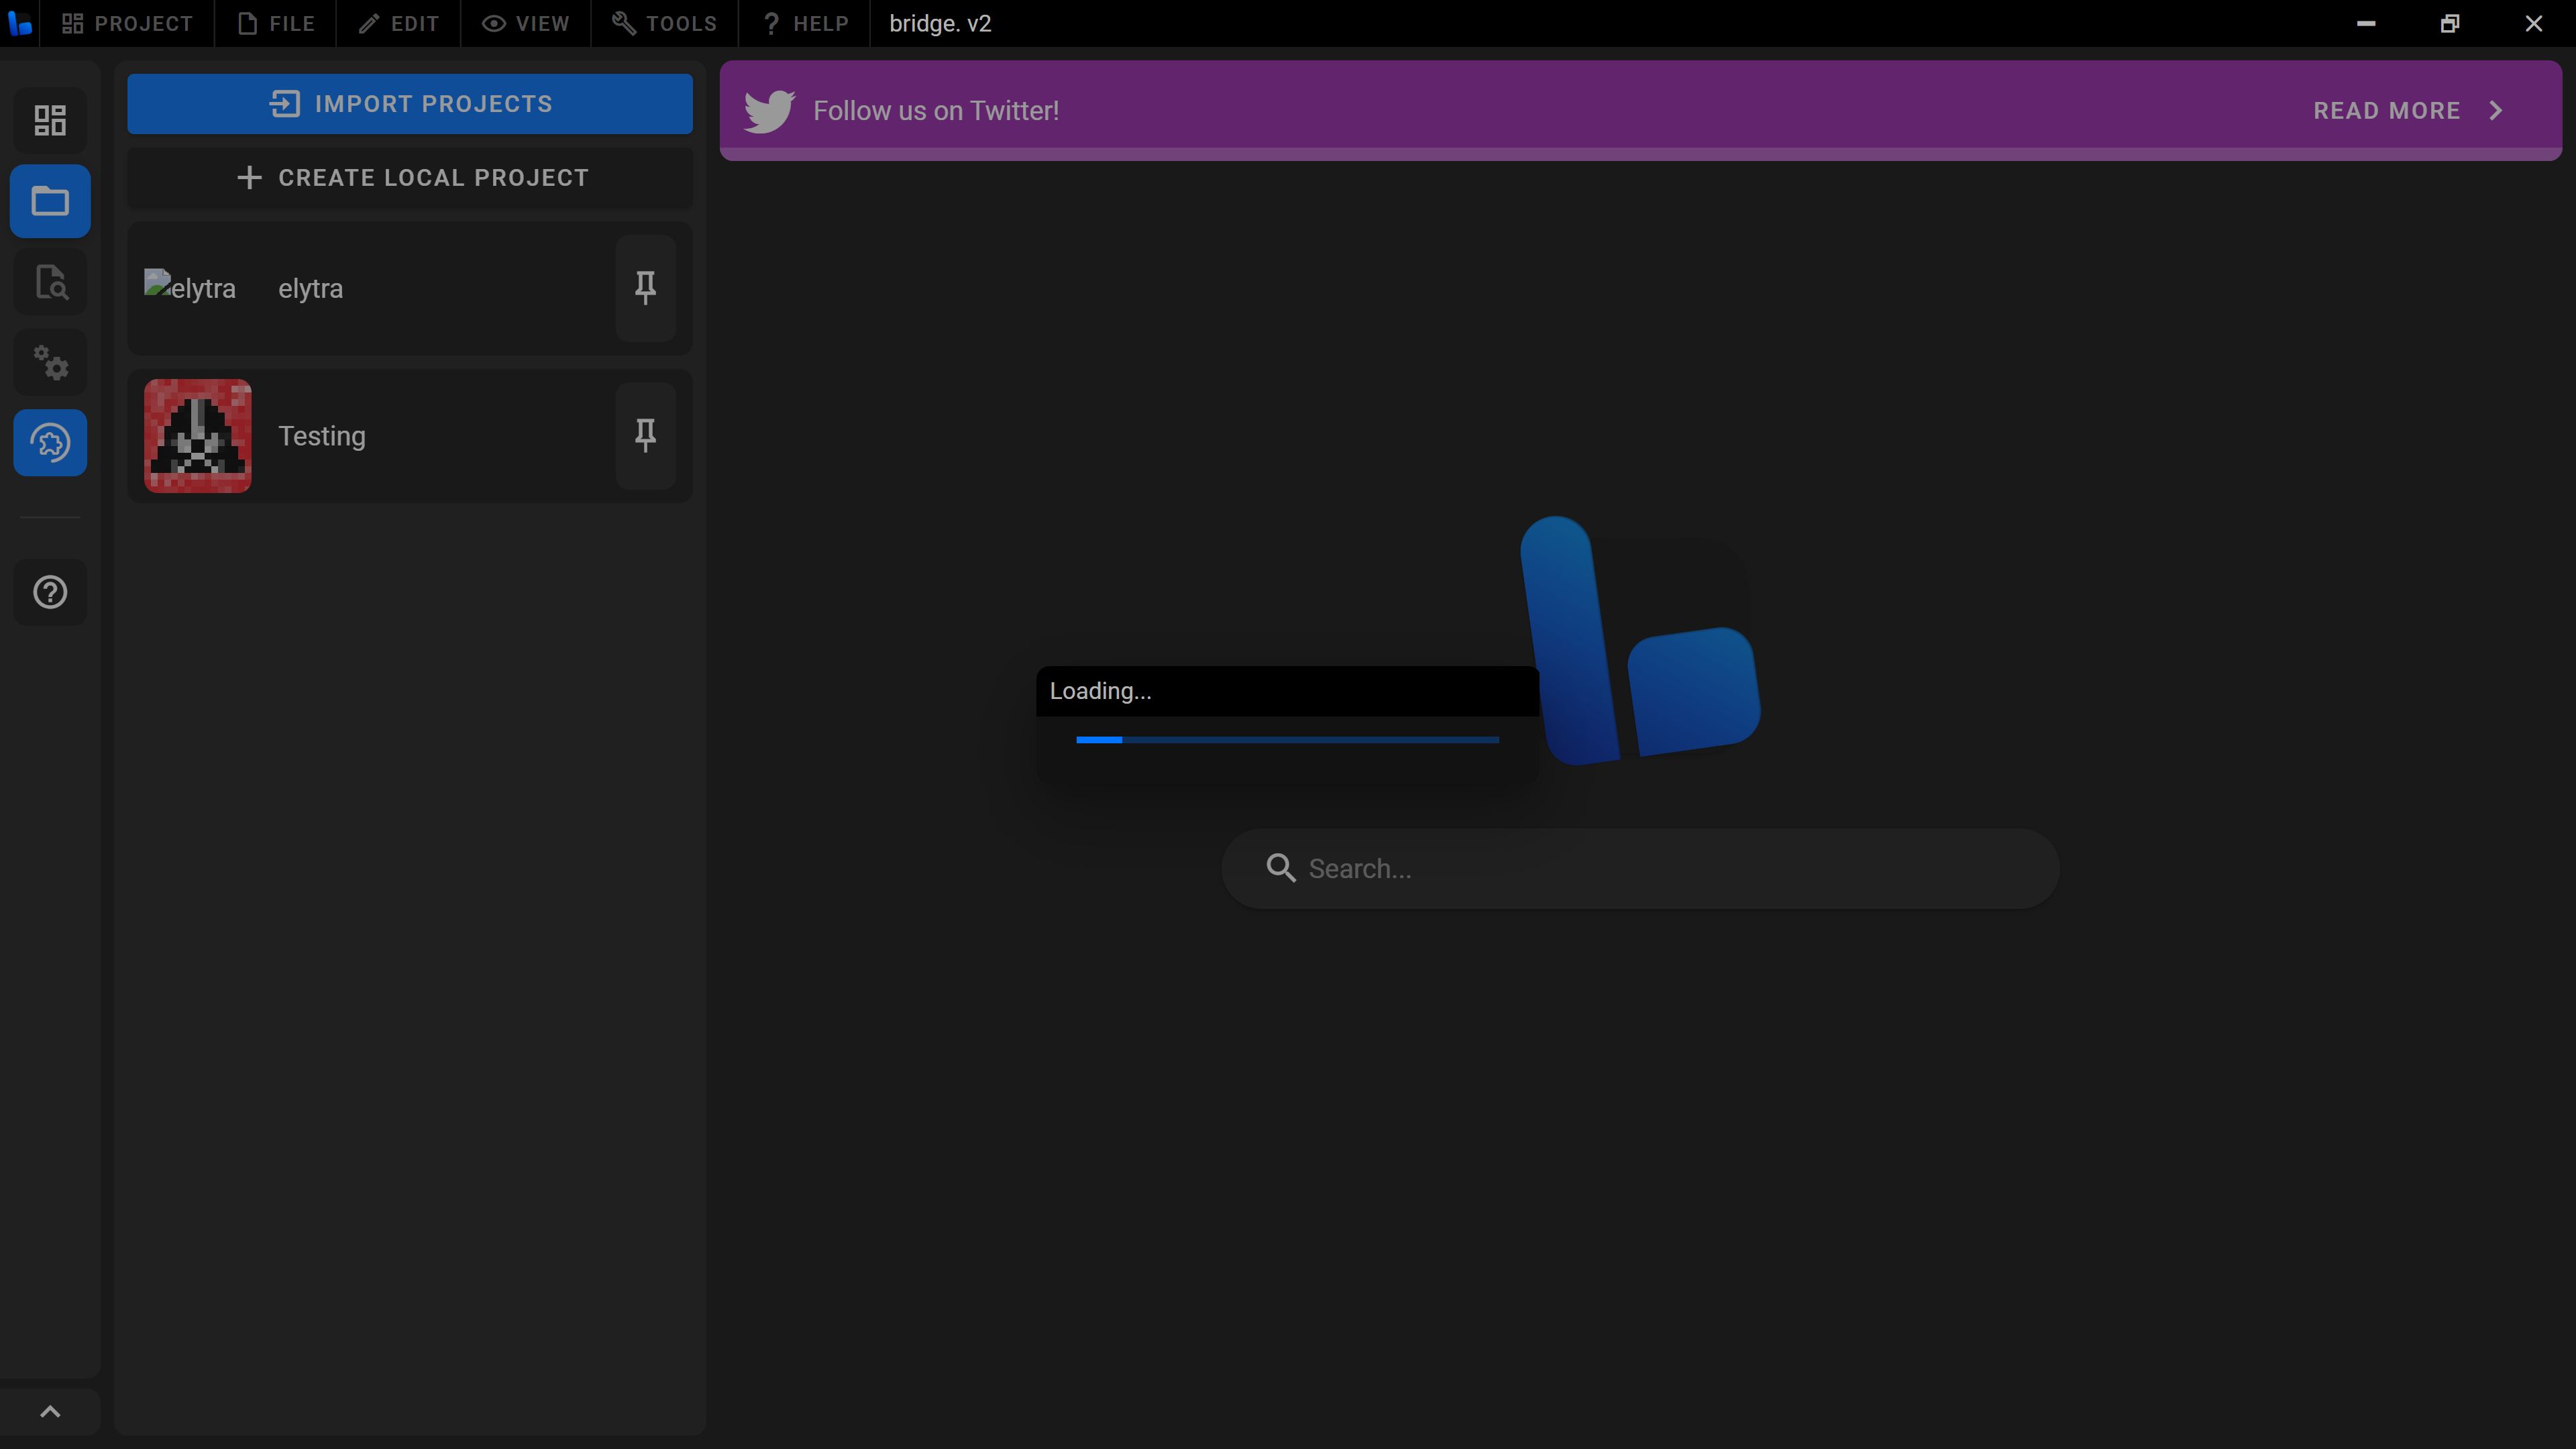Open the Testing project thumbnail
Viewport: 2576px width, 1449px height.
point(197,435)
